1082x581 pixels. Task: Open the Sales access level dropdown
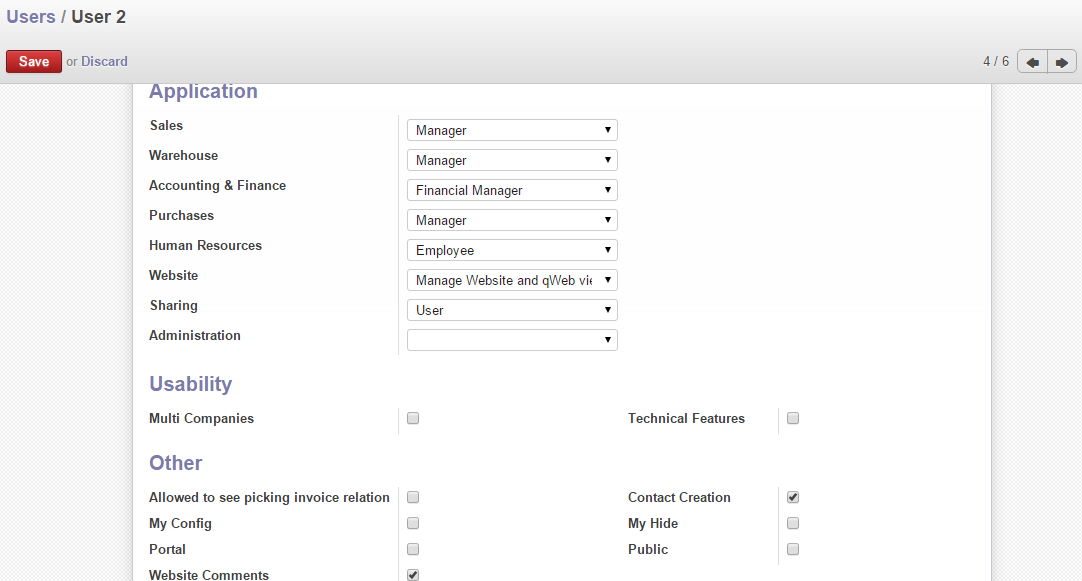511,130
